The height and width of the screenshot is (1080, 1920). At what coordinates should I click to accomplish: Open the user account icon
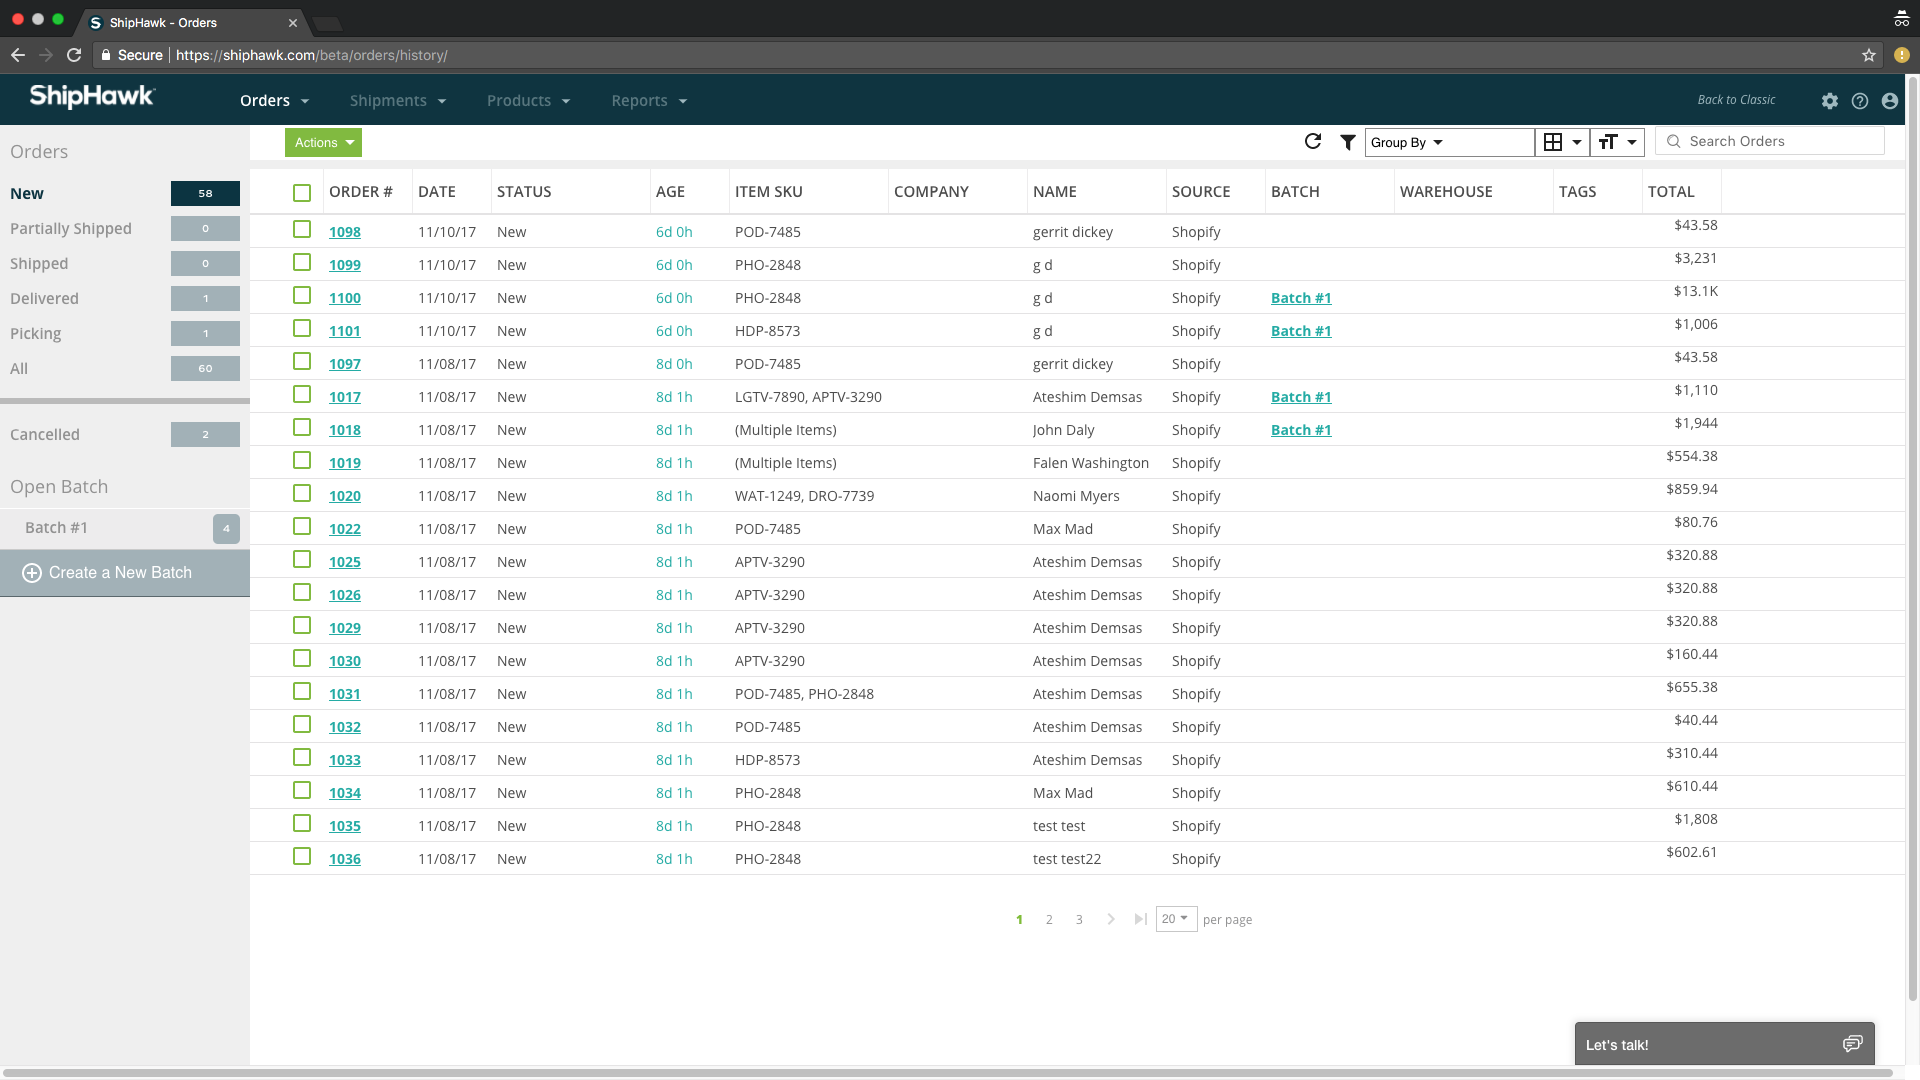1890,101
